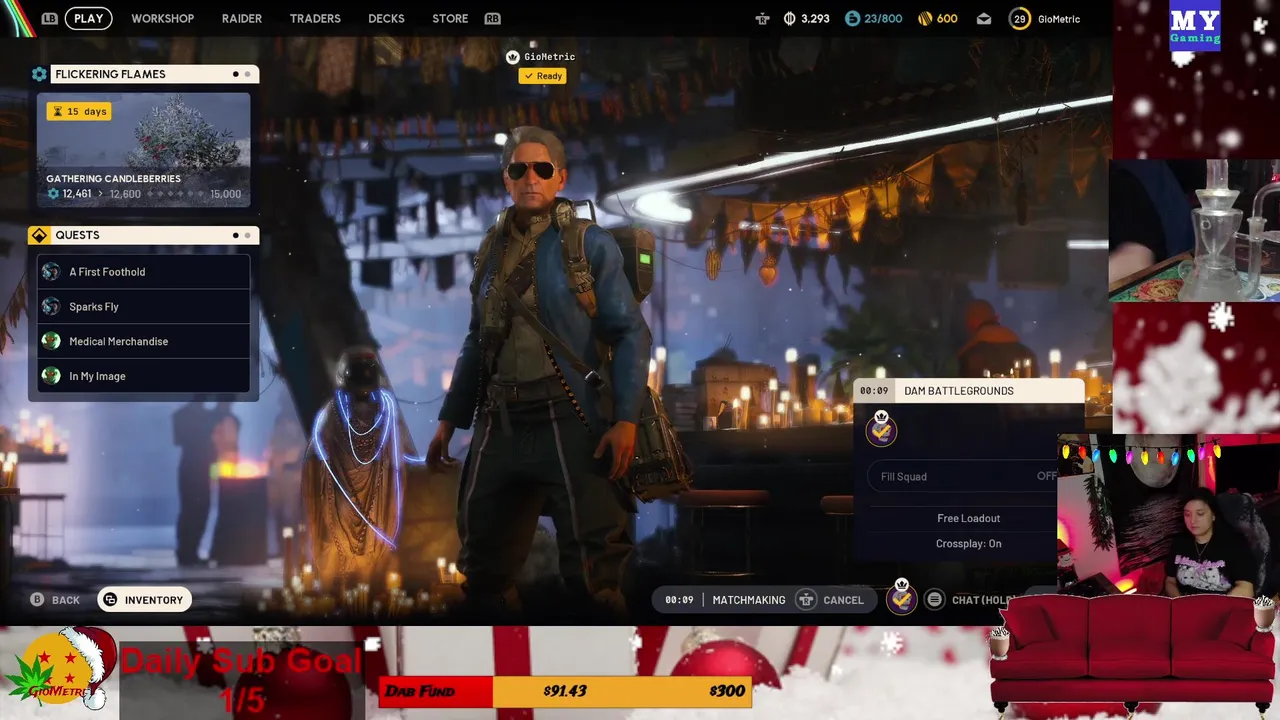Click trader portrait beside In My Image

point(51,376)
